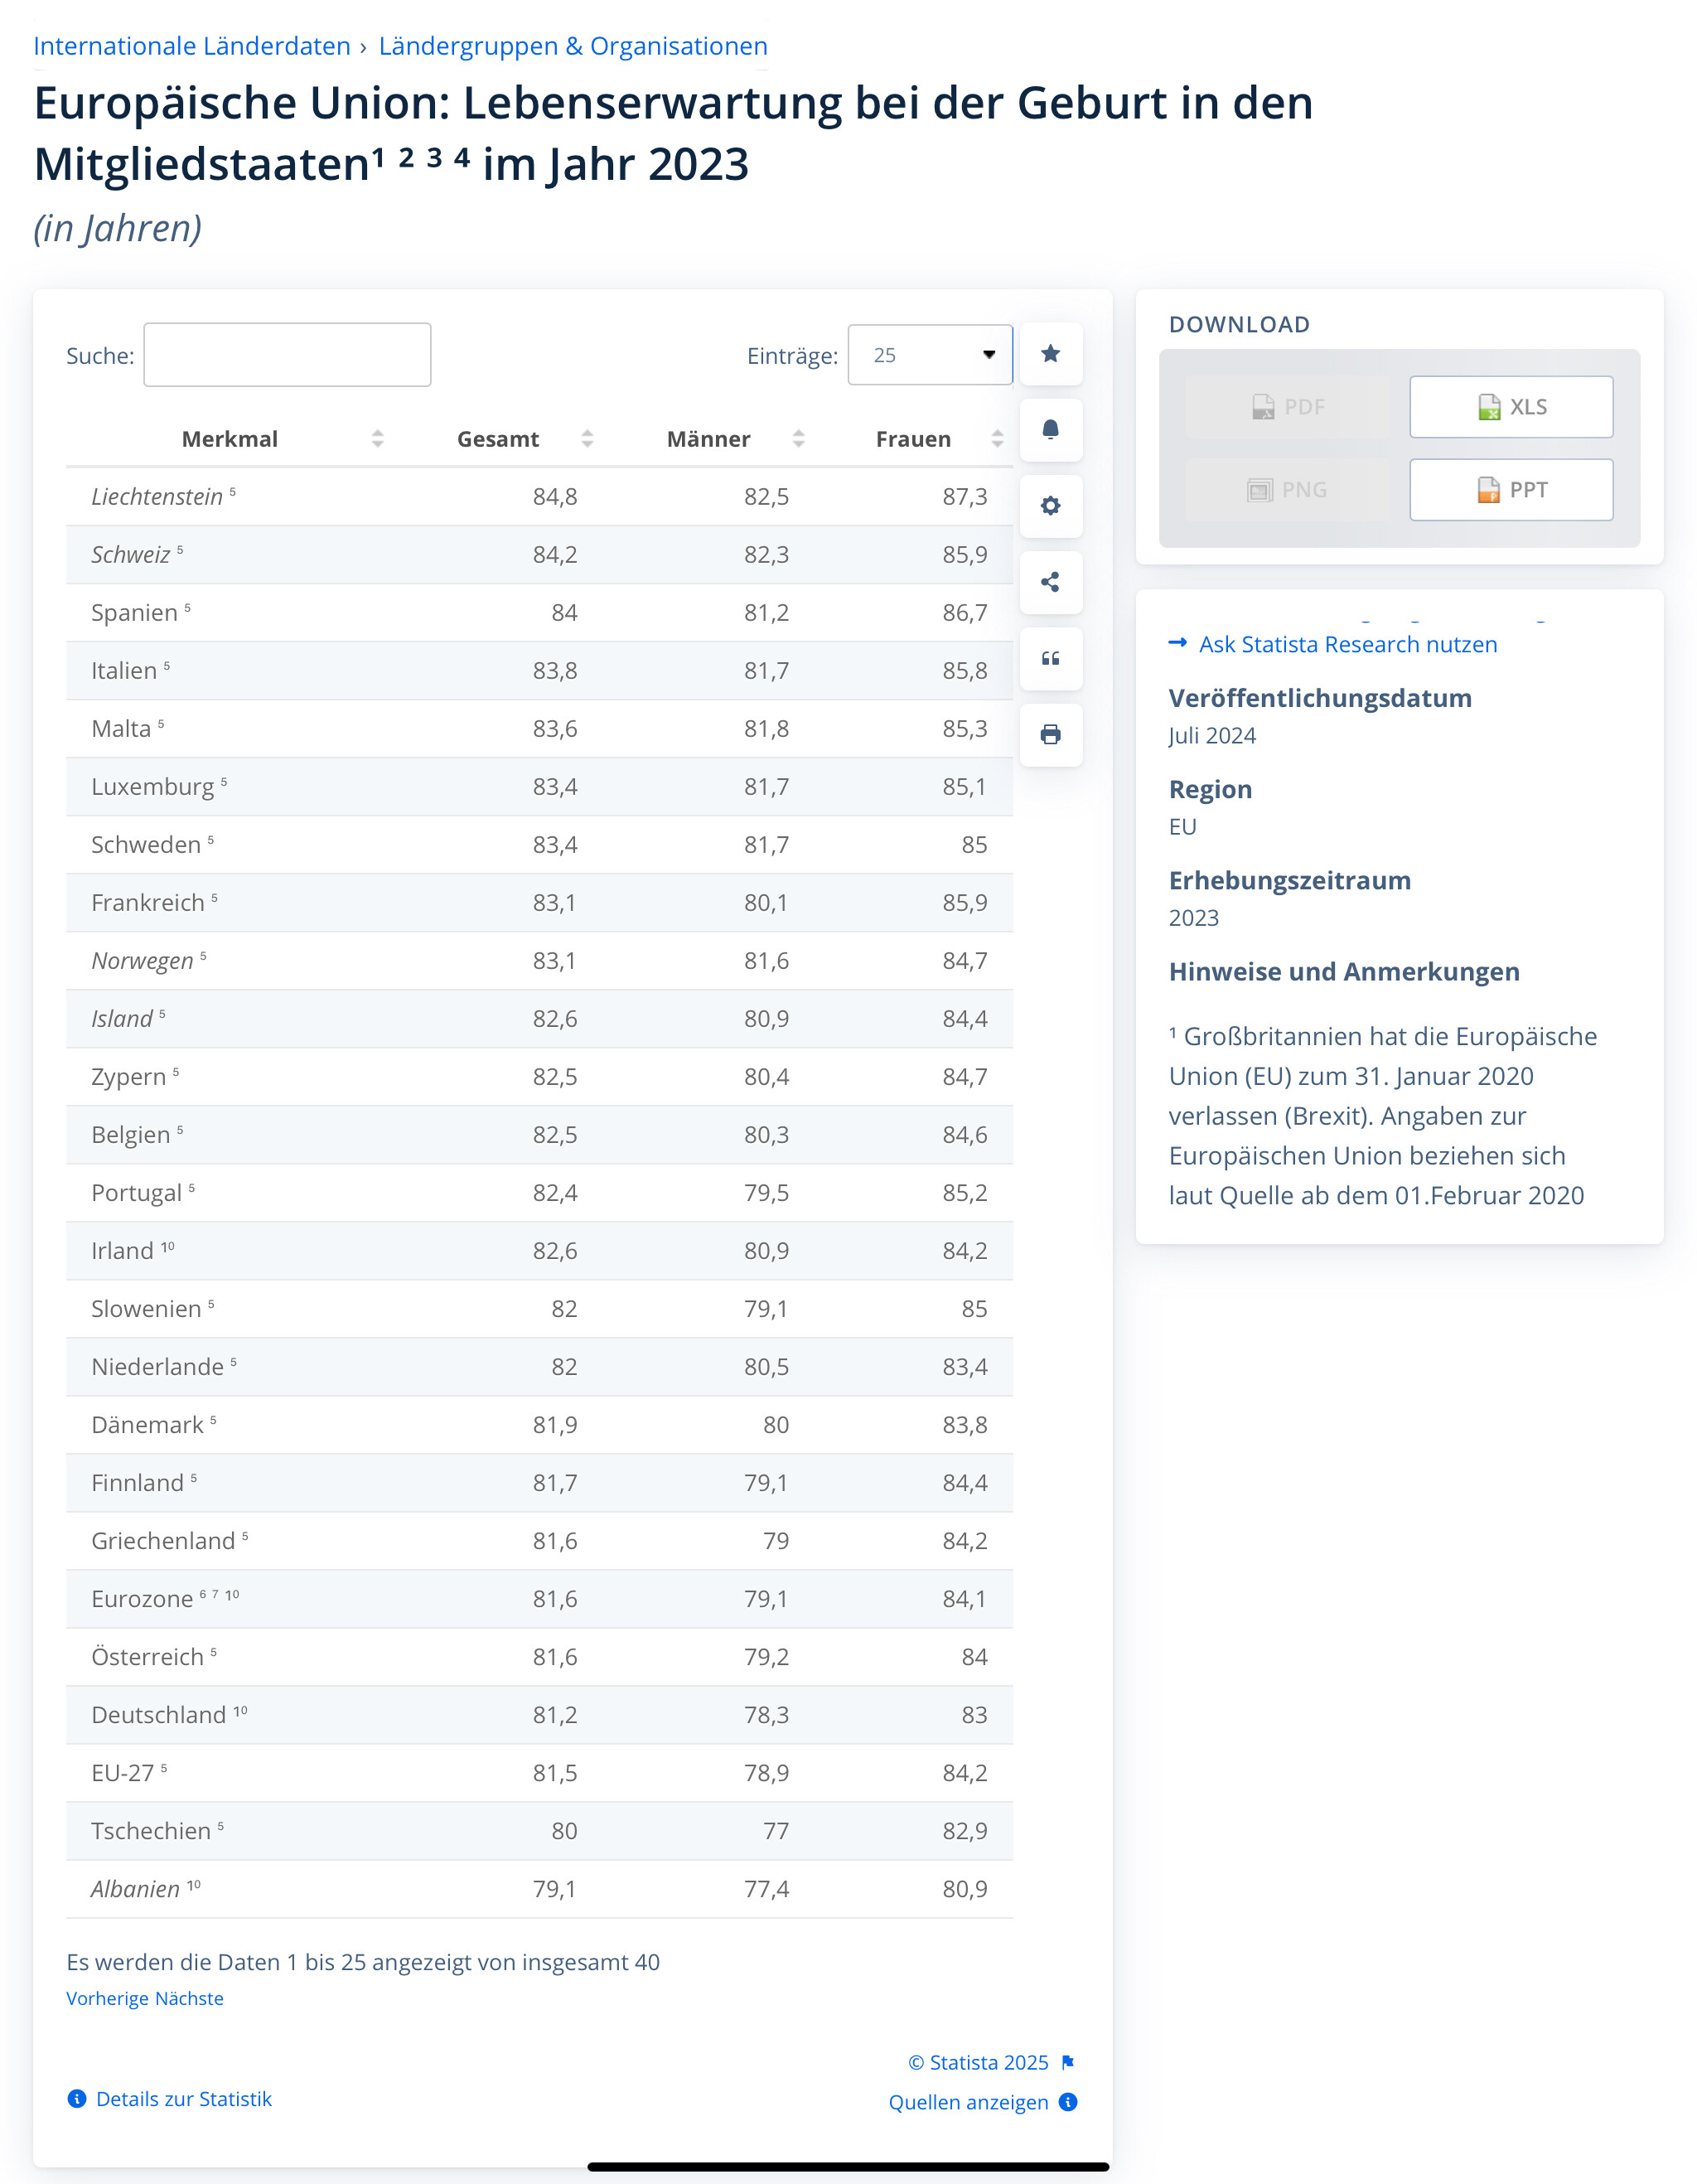
Task: Download the statistic as XLS
Action: 1510,407
